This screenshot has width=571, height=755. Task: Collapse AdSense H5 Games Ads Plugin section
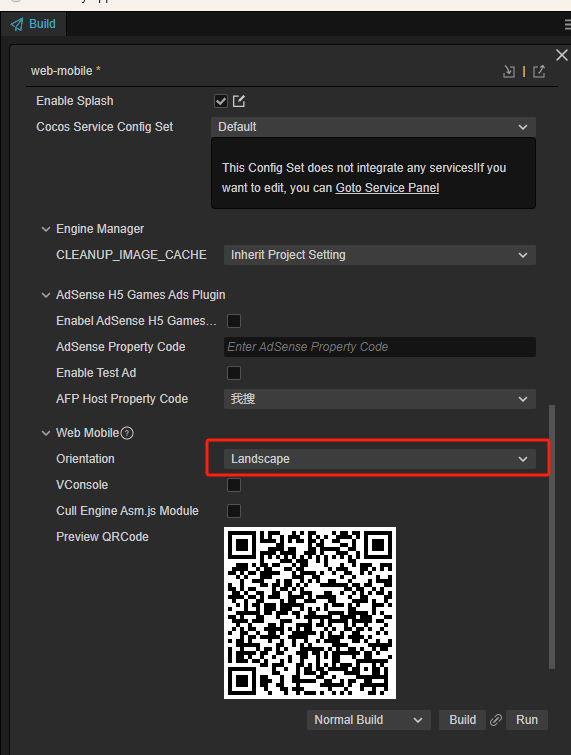46,295
